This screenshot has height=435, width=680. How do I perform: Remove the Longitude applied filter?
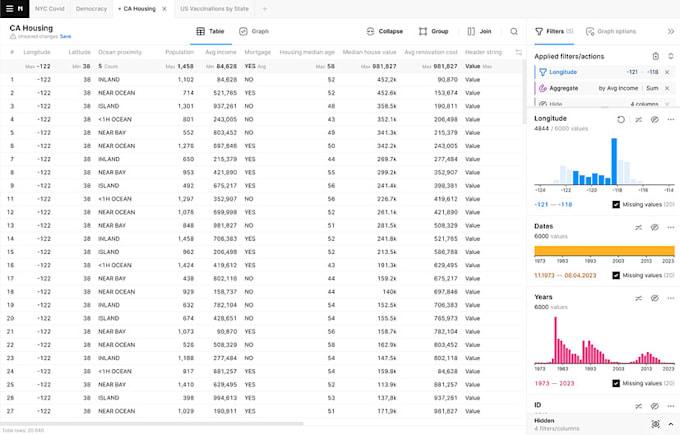[667, 72]
